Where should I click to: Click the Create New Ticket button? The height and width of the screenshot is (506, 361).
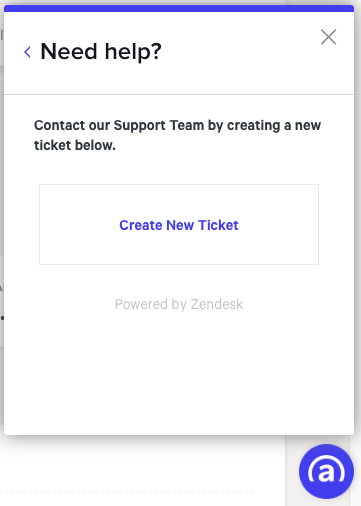(179, 224)
